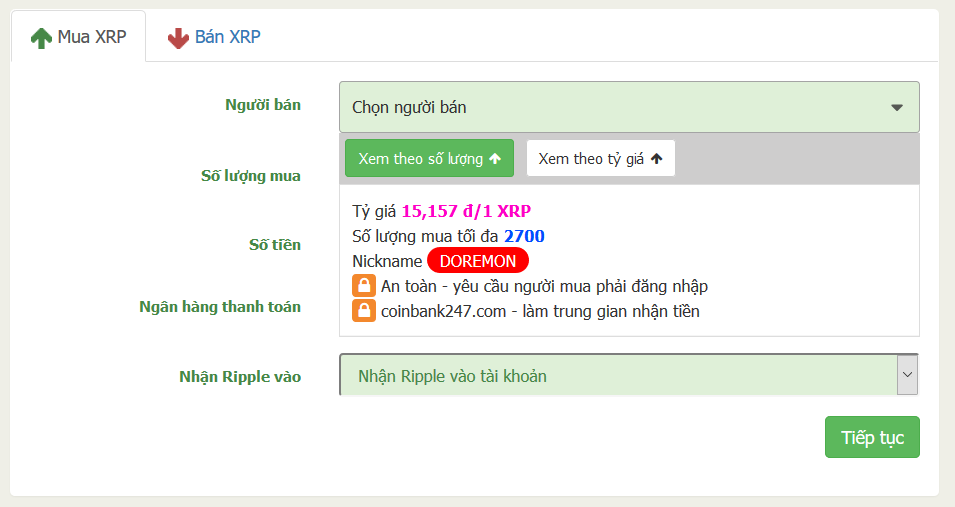Open the Chọn người bán dropdown
The height and width of the screenshot is (507, 955).
pos(629,107)
